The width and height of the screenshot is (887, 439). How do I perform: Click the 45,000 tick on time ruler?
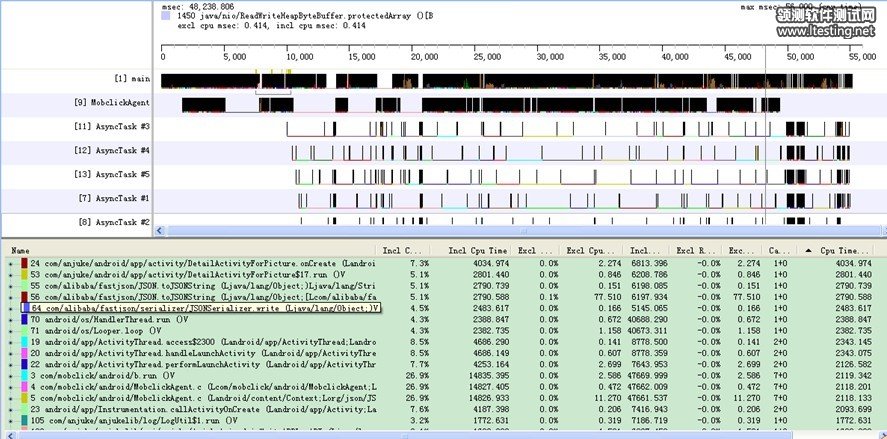point(738,57)
